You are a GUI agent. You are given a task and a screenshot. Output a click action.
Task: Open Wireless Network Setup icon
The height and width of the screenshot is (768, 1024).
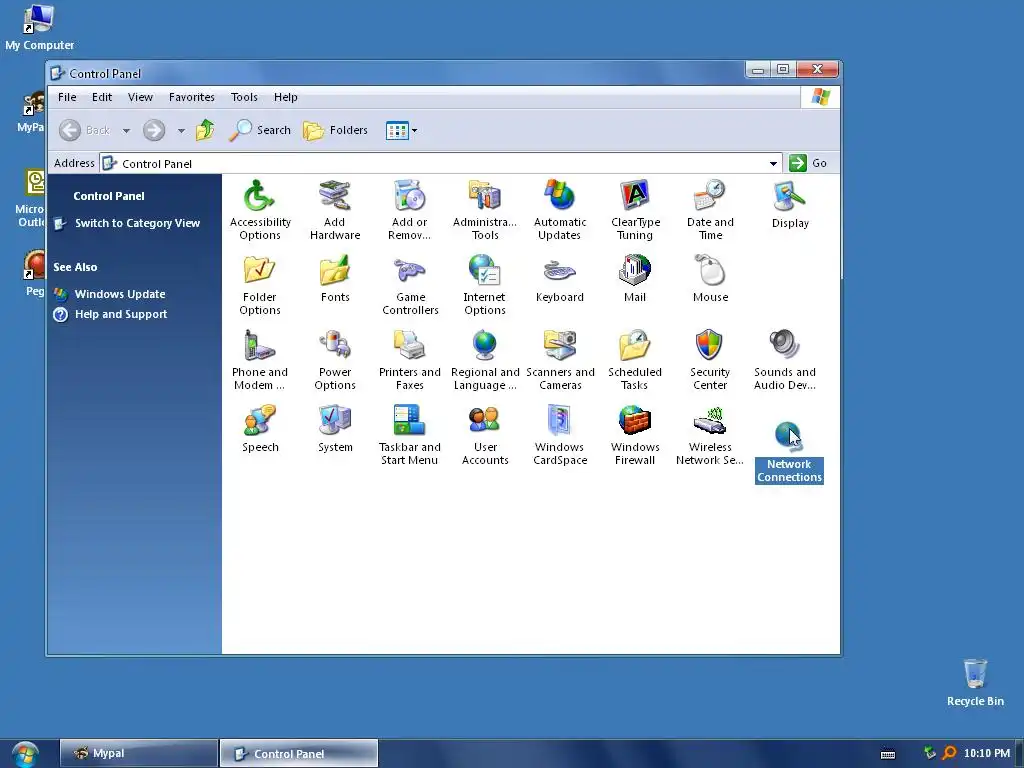point(710,435)
